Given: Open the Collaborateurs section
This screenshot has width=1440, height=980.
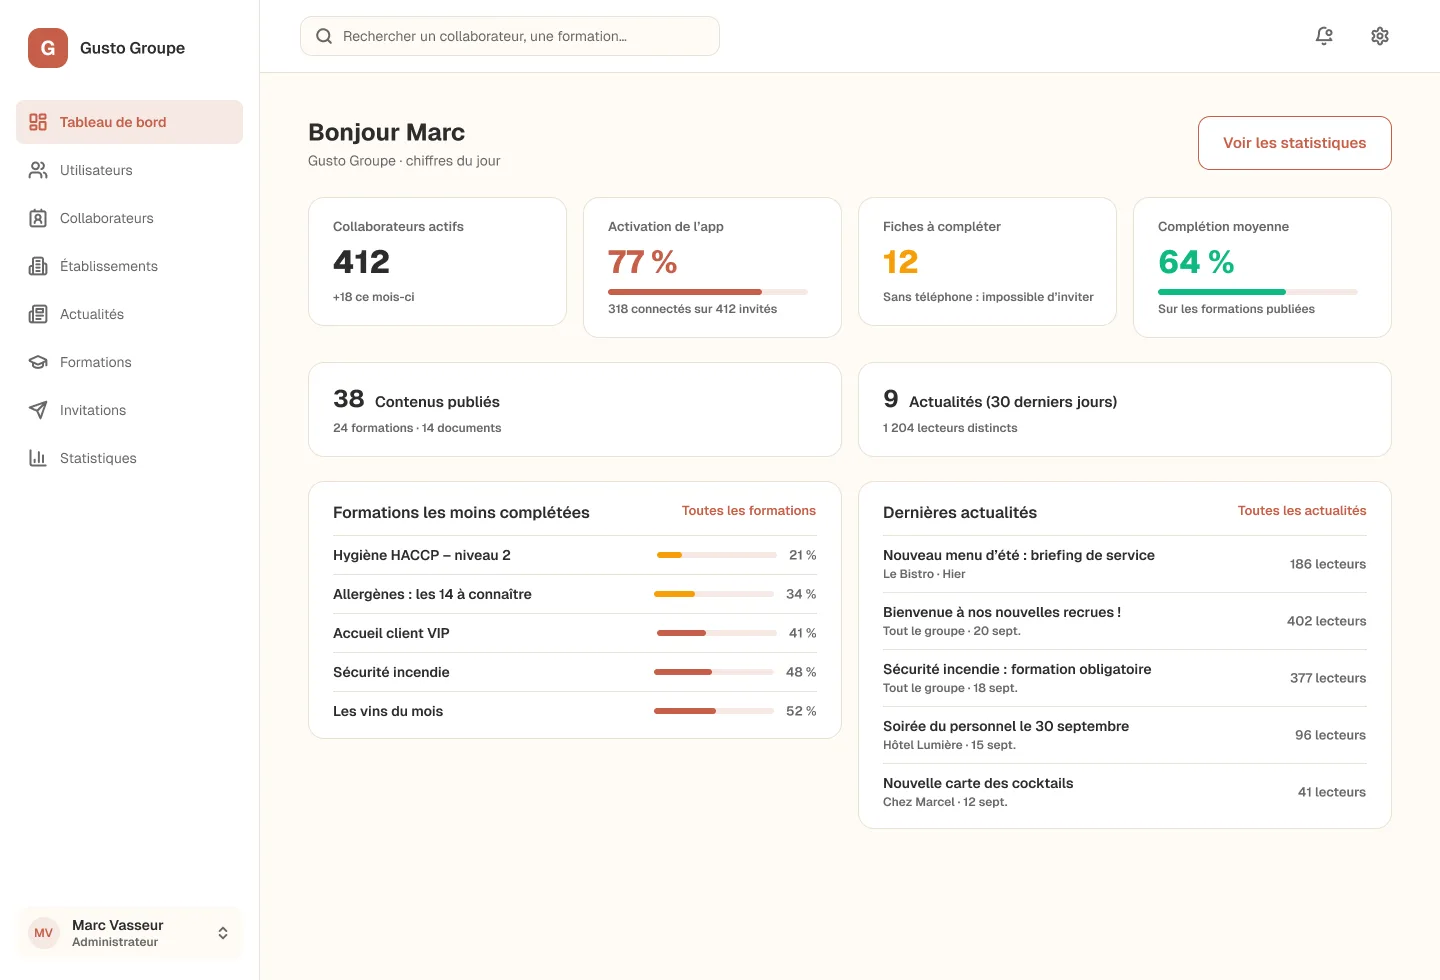Looking at the screenshot, I should pyautogui.click(x=129, y=218).
